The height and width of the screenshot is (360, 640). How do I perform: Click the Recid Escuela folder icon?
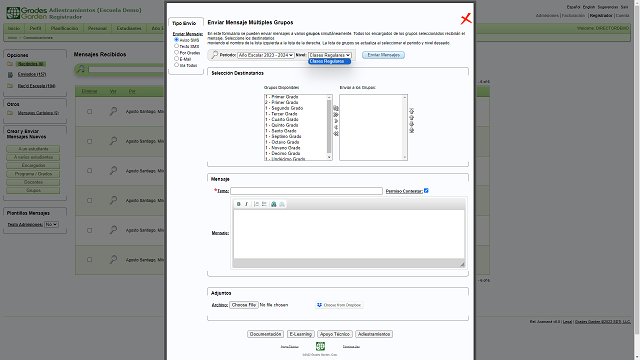10,86
